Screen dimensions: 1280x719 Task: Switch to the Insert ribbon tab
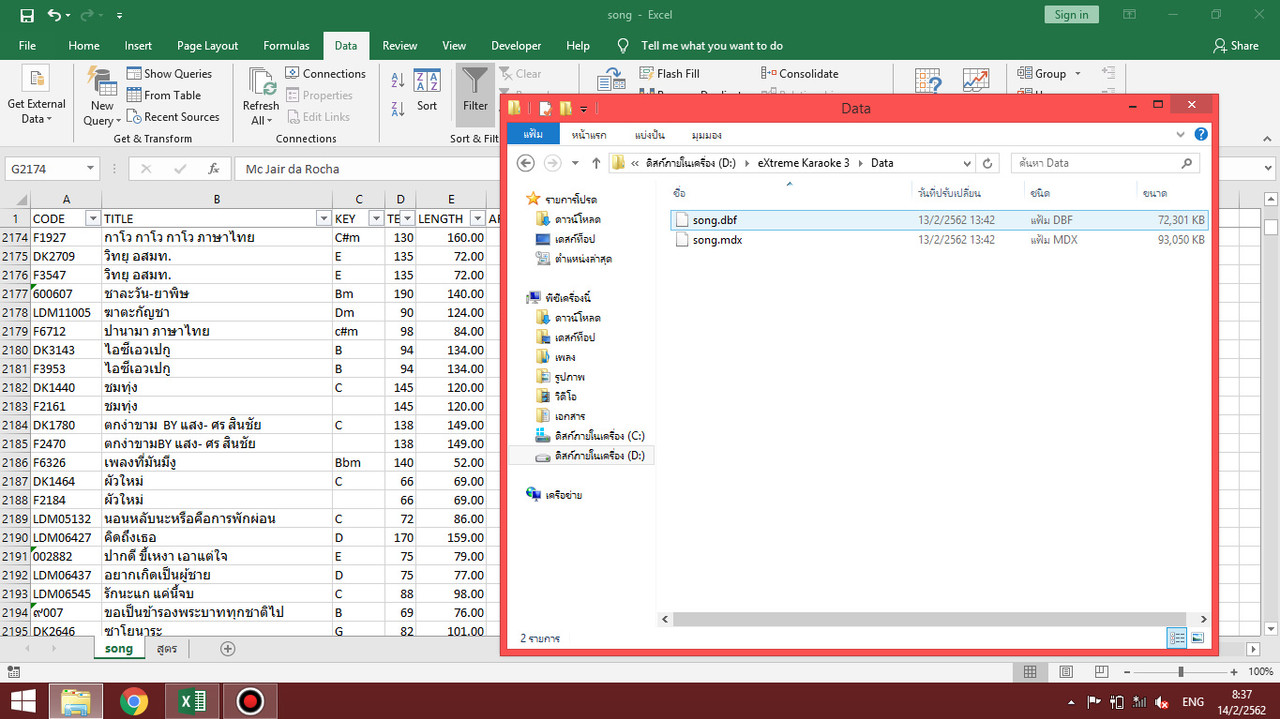tap(138, 45)
